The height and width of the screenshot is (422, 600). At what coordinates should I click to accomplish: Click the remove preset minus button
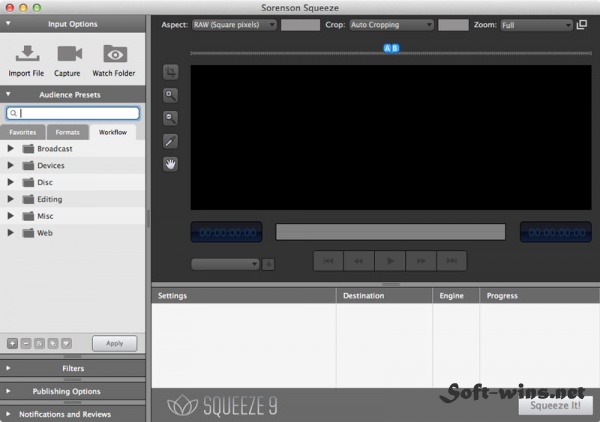[26, 344]
